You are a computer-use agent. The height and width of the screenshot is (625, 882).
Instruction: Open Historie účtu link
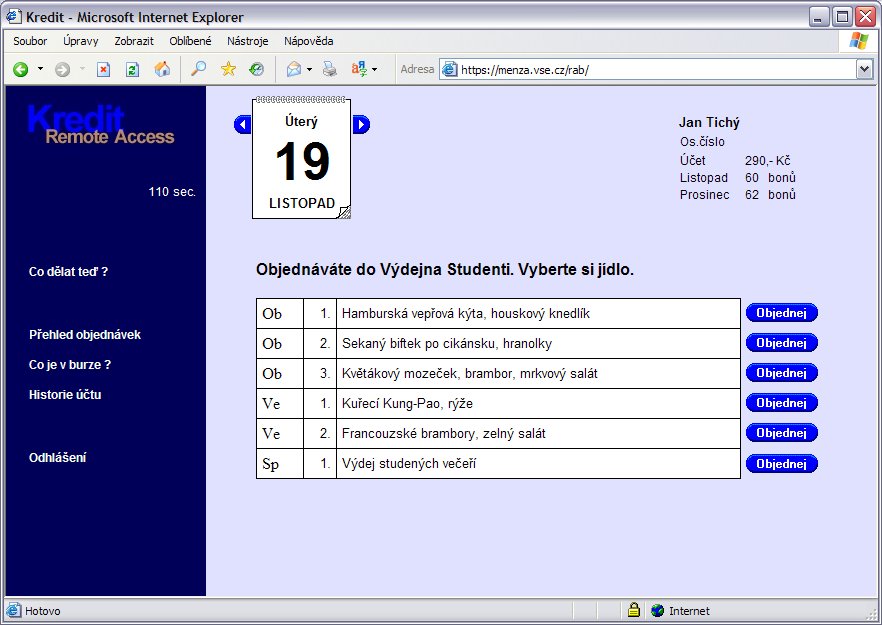65,395
